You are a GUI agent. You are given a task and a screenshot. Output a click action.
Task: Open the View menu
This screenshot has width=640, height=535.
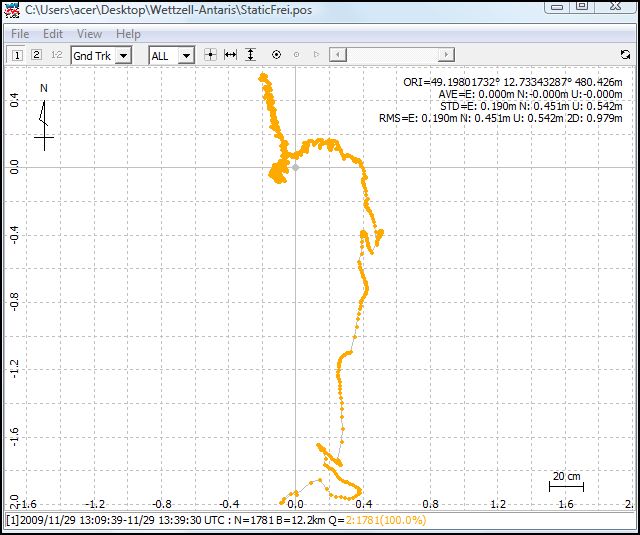(89, 34)
